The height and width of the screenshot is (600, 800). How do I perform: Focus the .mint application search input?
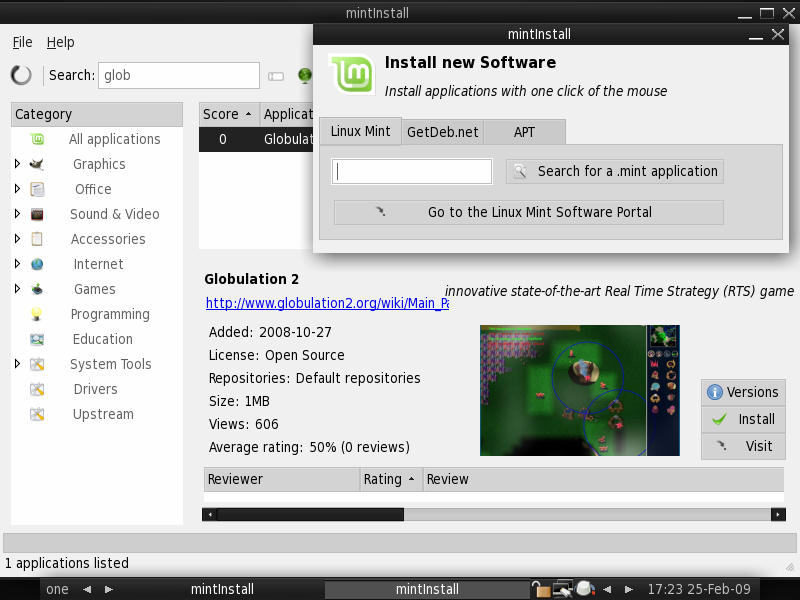tap(412, 171)
